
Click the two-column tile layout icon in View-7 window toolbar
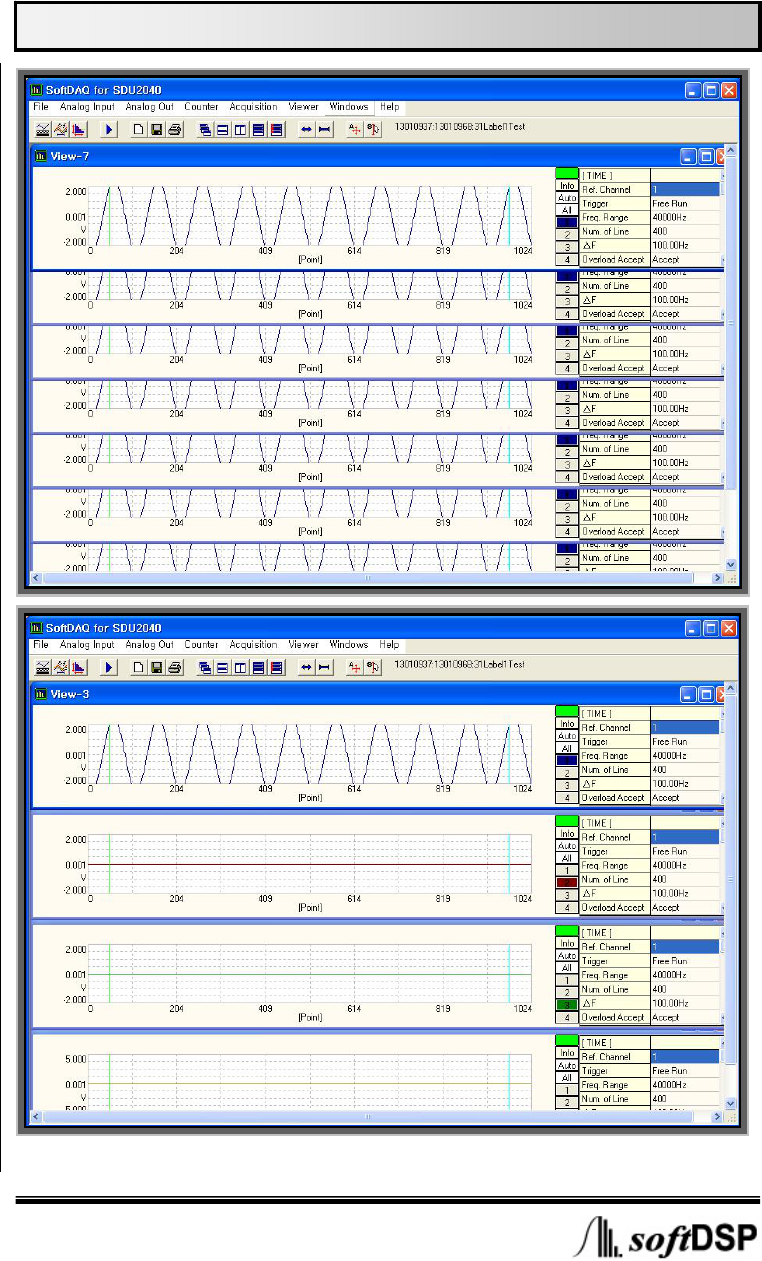tap(241, 129)
